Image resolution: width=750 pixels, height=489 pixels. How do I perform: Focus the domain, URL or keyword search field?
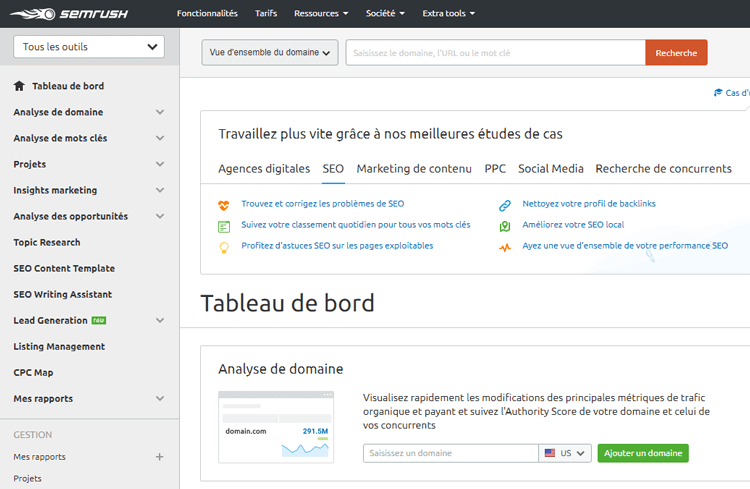coord(496,53)
